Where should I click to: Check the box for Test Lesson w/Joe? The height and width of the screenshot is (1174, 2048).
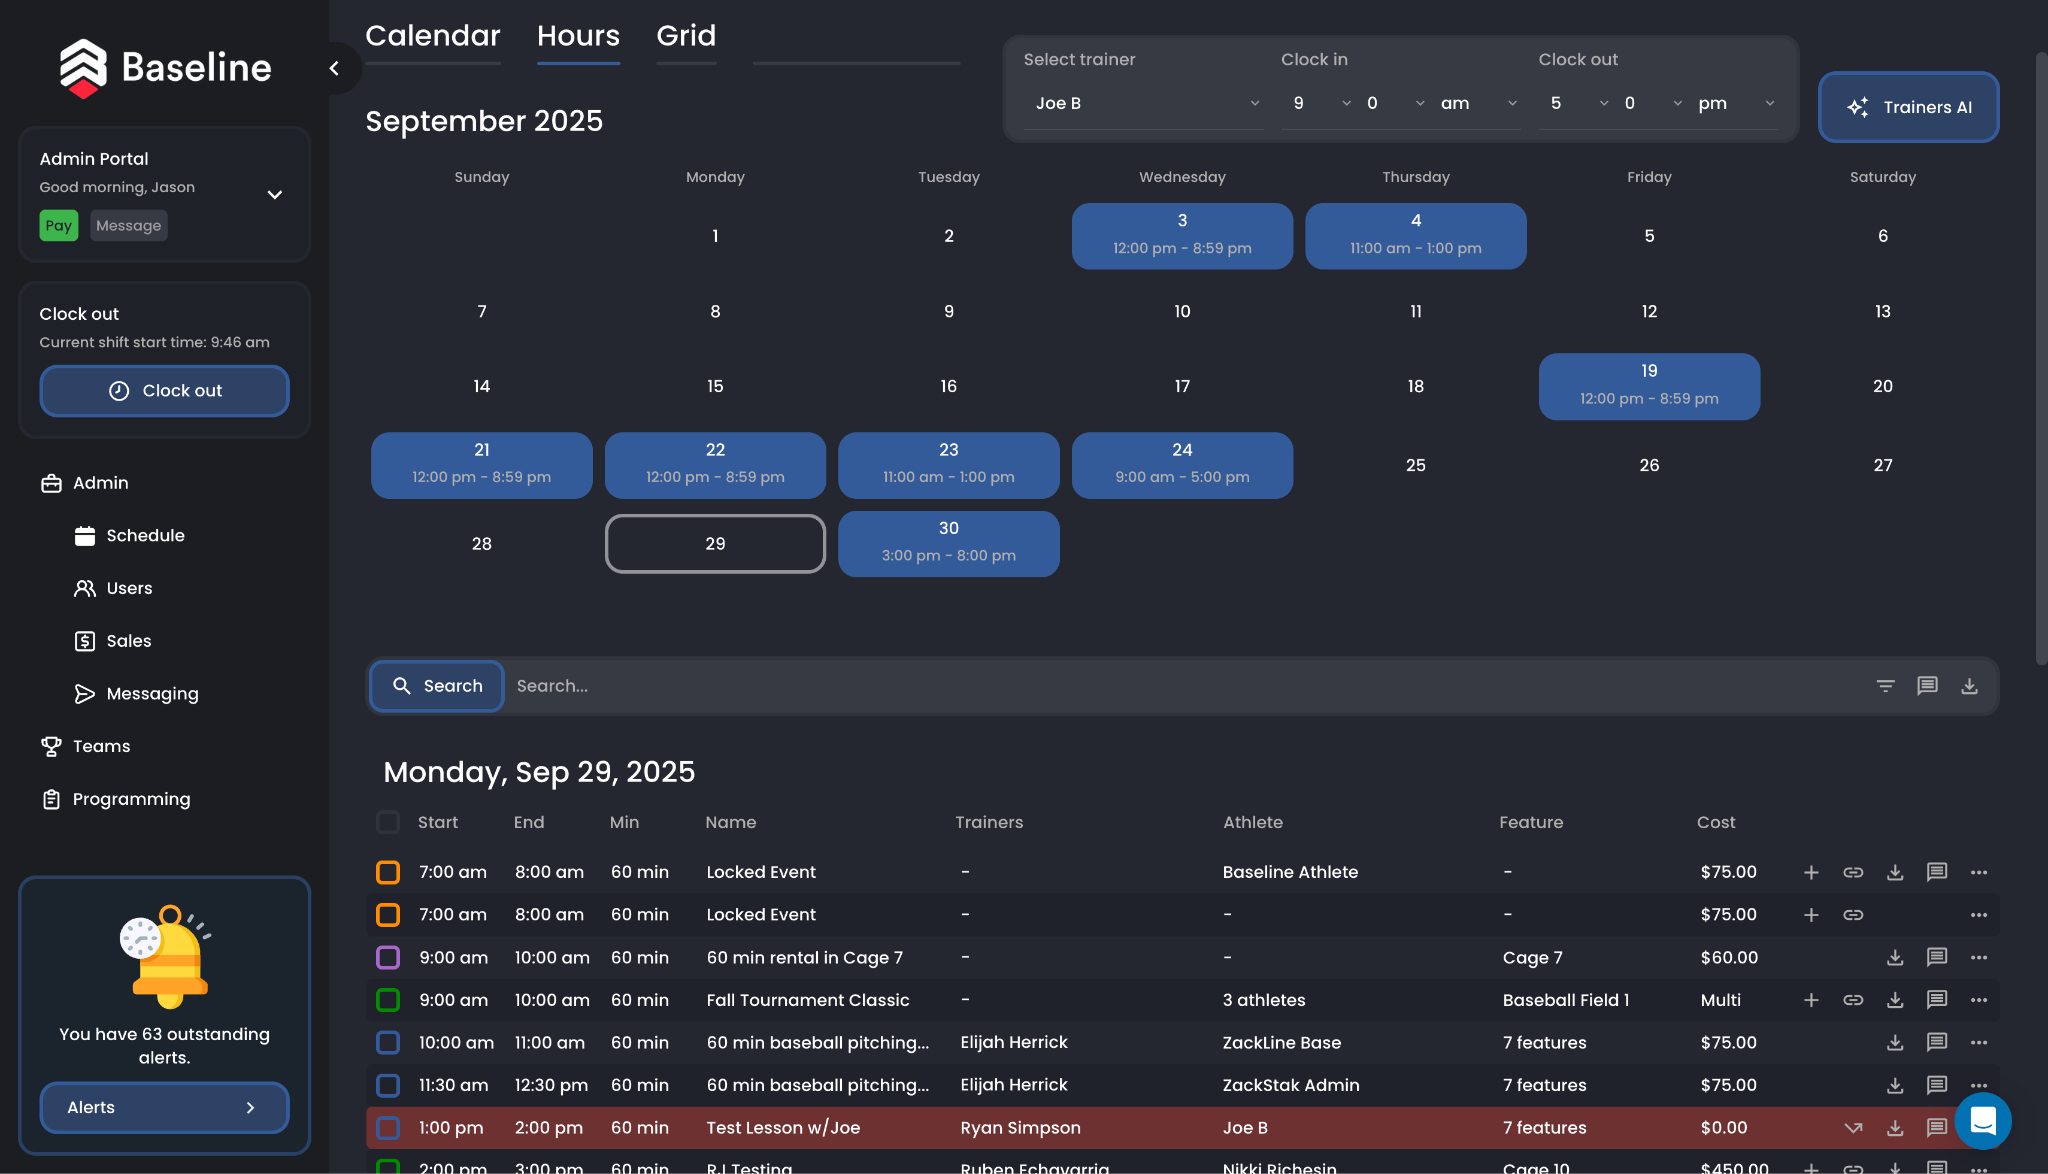pos(388,1127)
